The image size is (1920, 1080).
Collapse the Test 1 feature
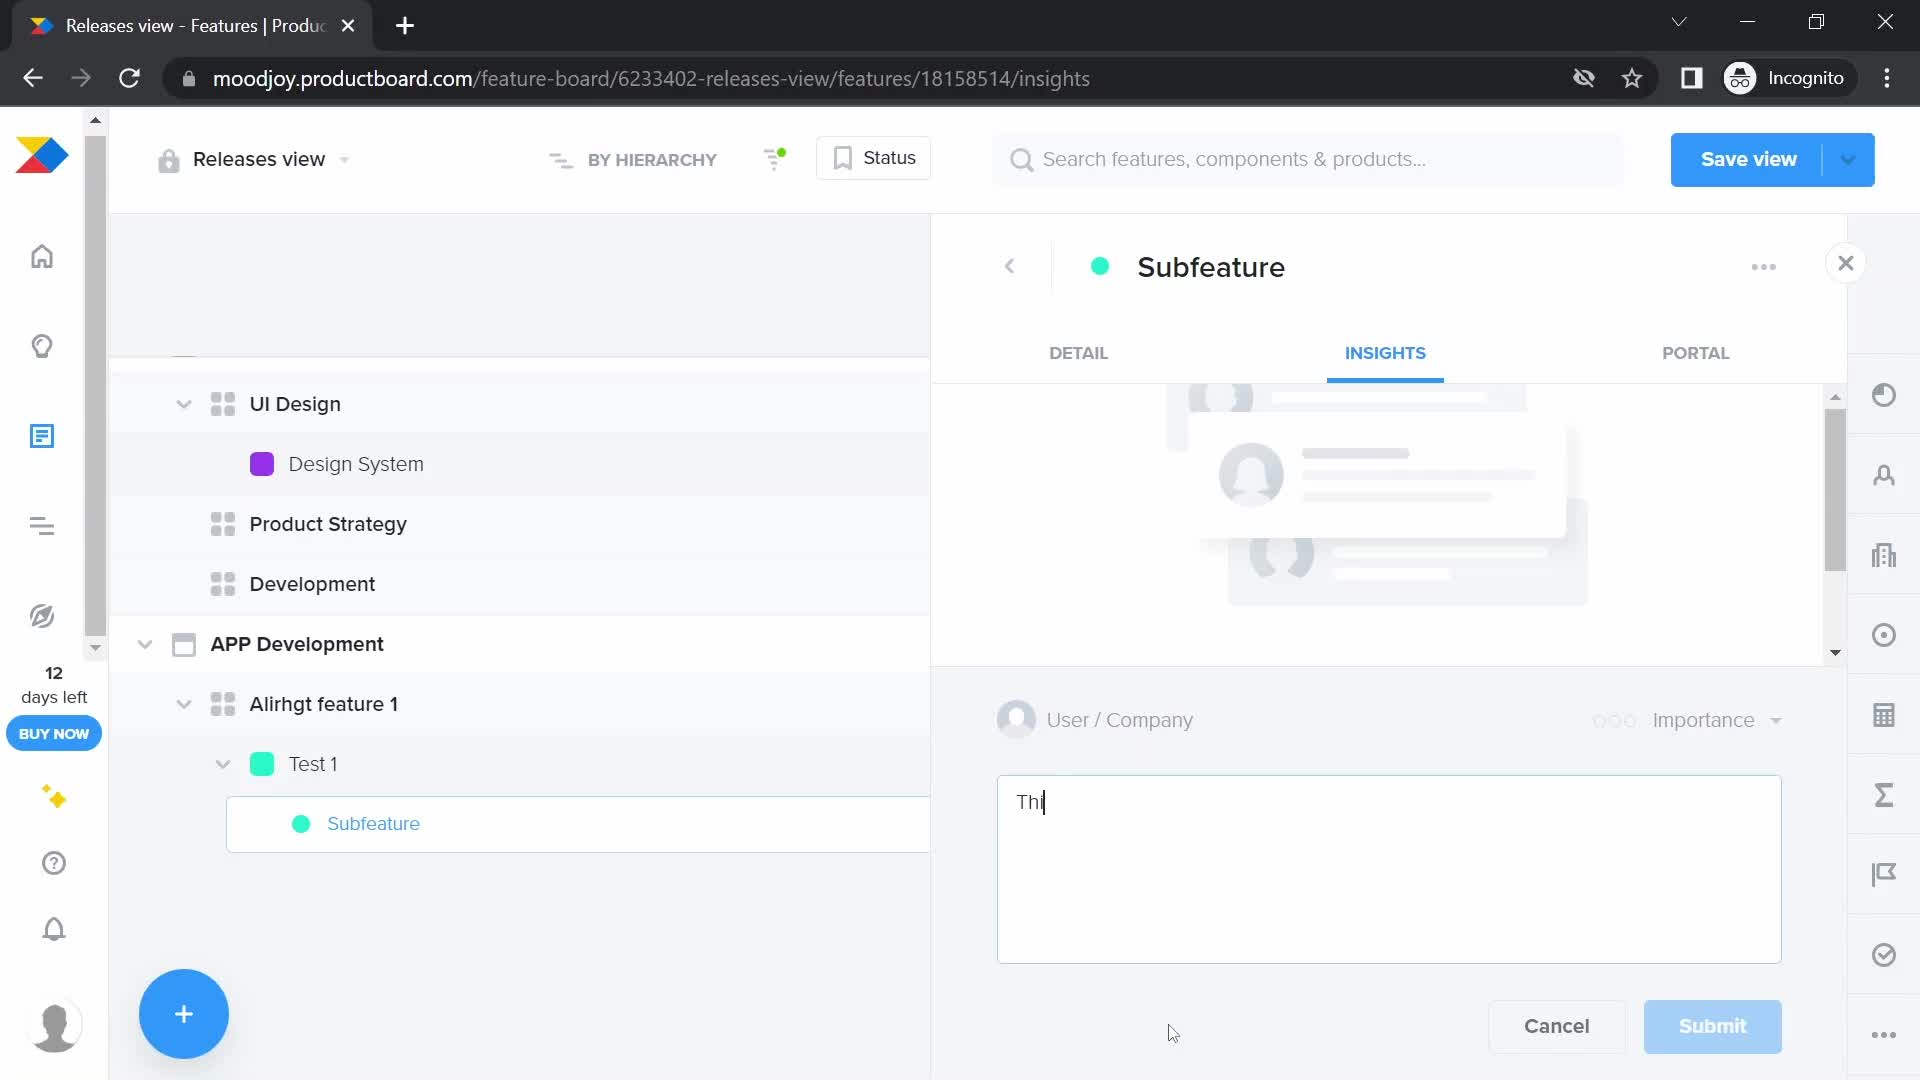tap(223, 764)
